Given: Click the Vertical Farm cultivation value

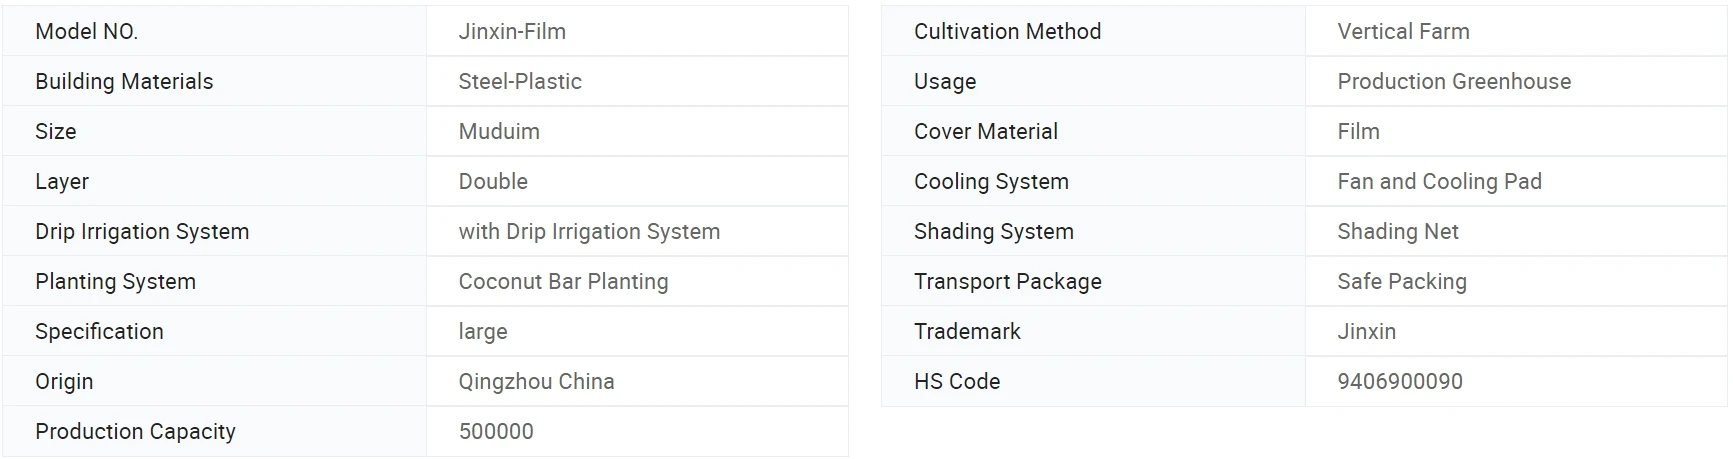Looking at the screenshot, I should click(1403, 31).
